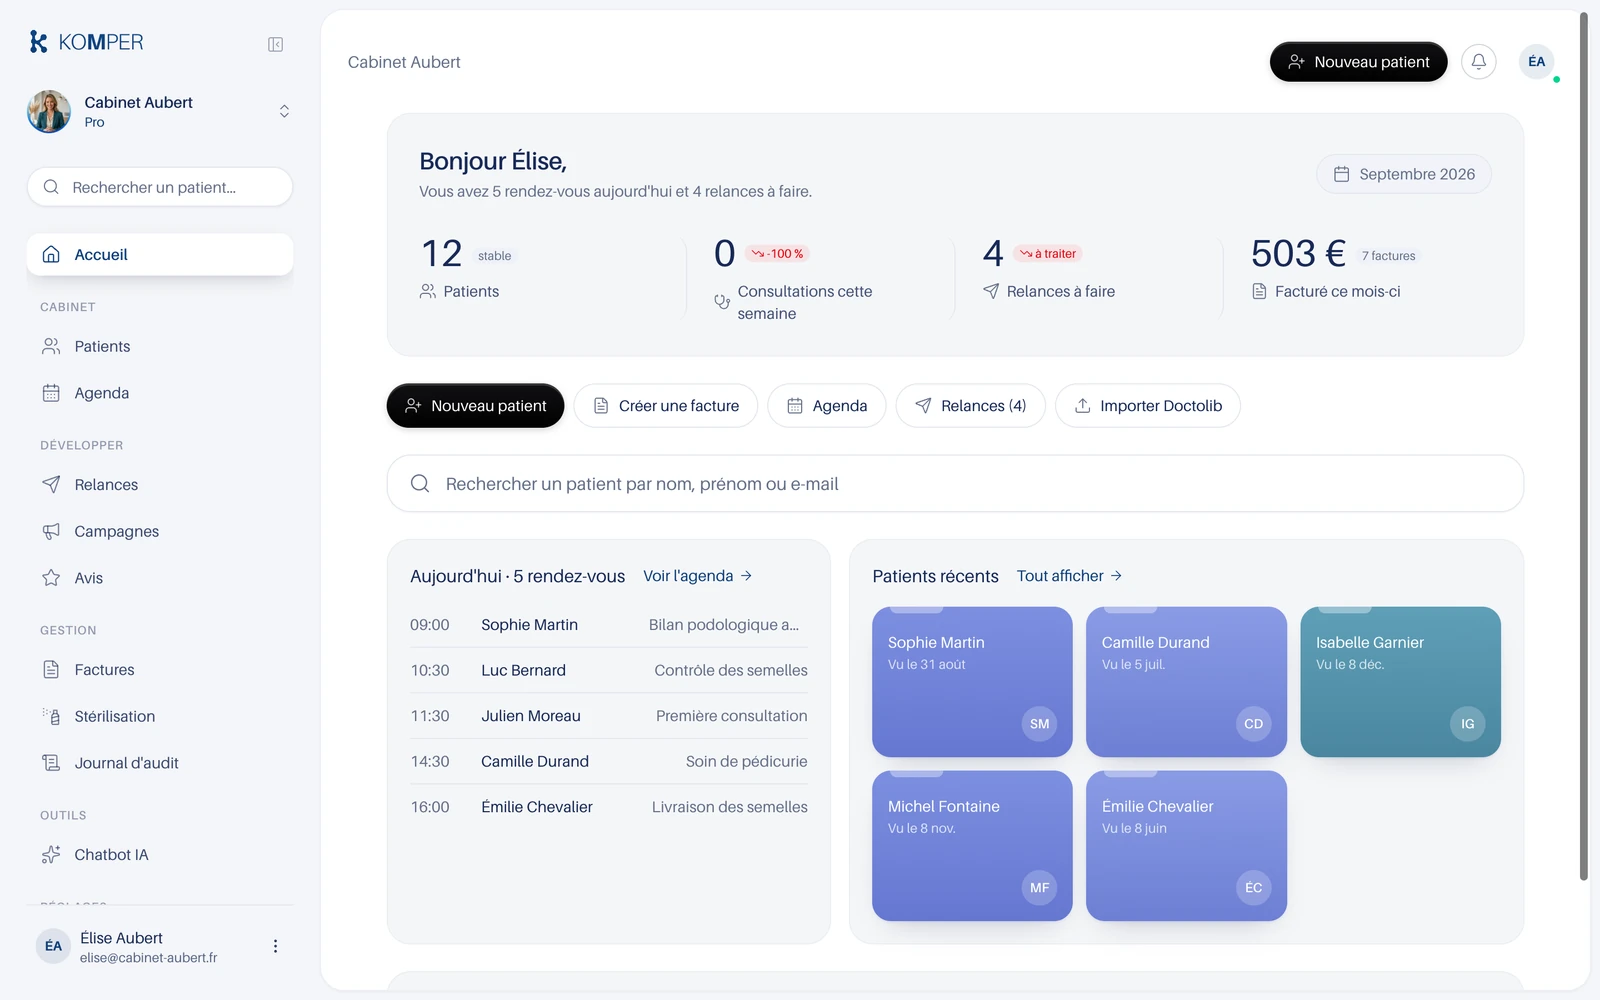Open notifications bell

[x=1478, y=62]
